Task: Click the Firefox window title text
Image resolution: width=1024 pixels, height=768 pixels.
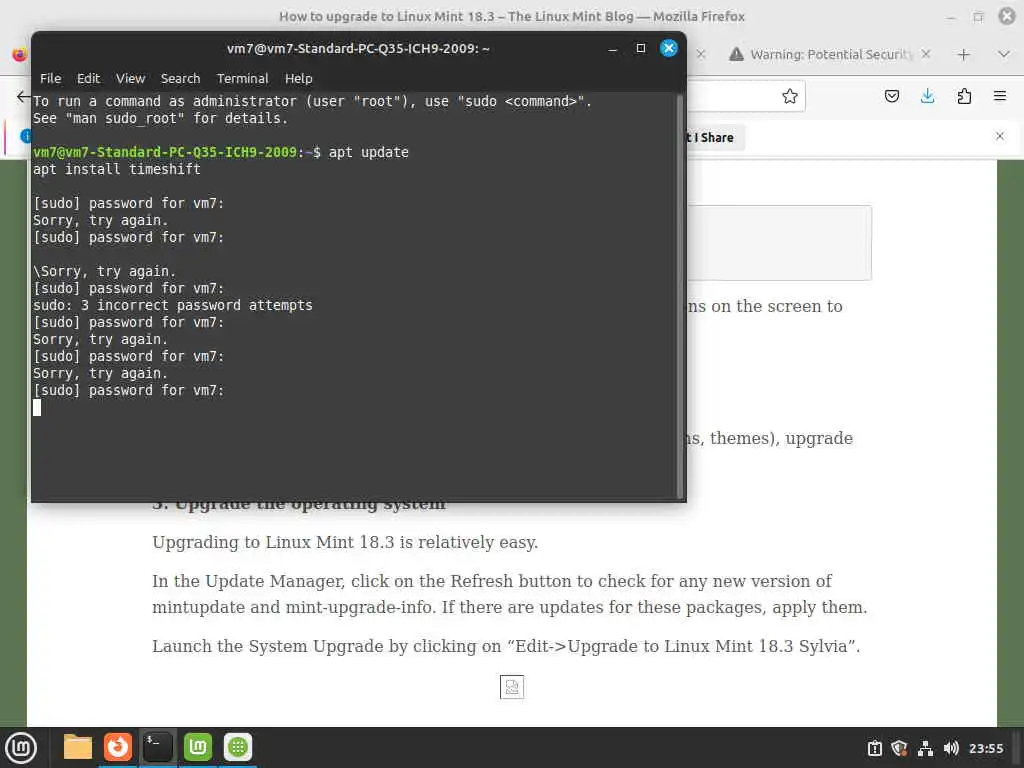Action: point(511,16)
